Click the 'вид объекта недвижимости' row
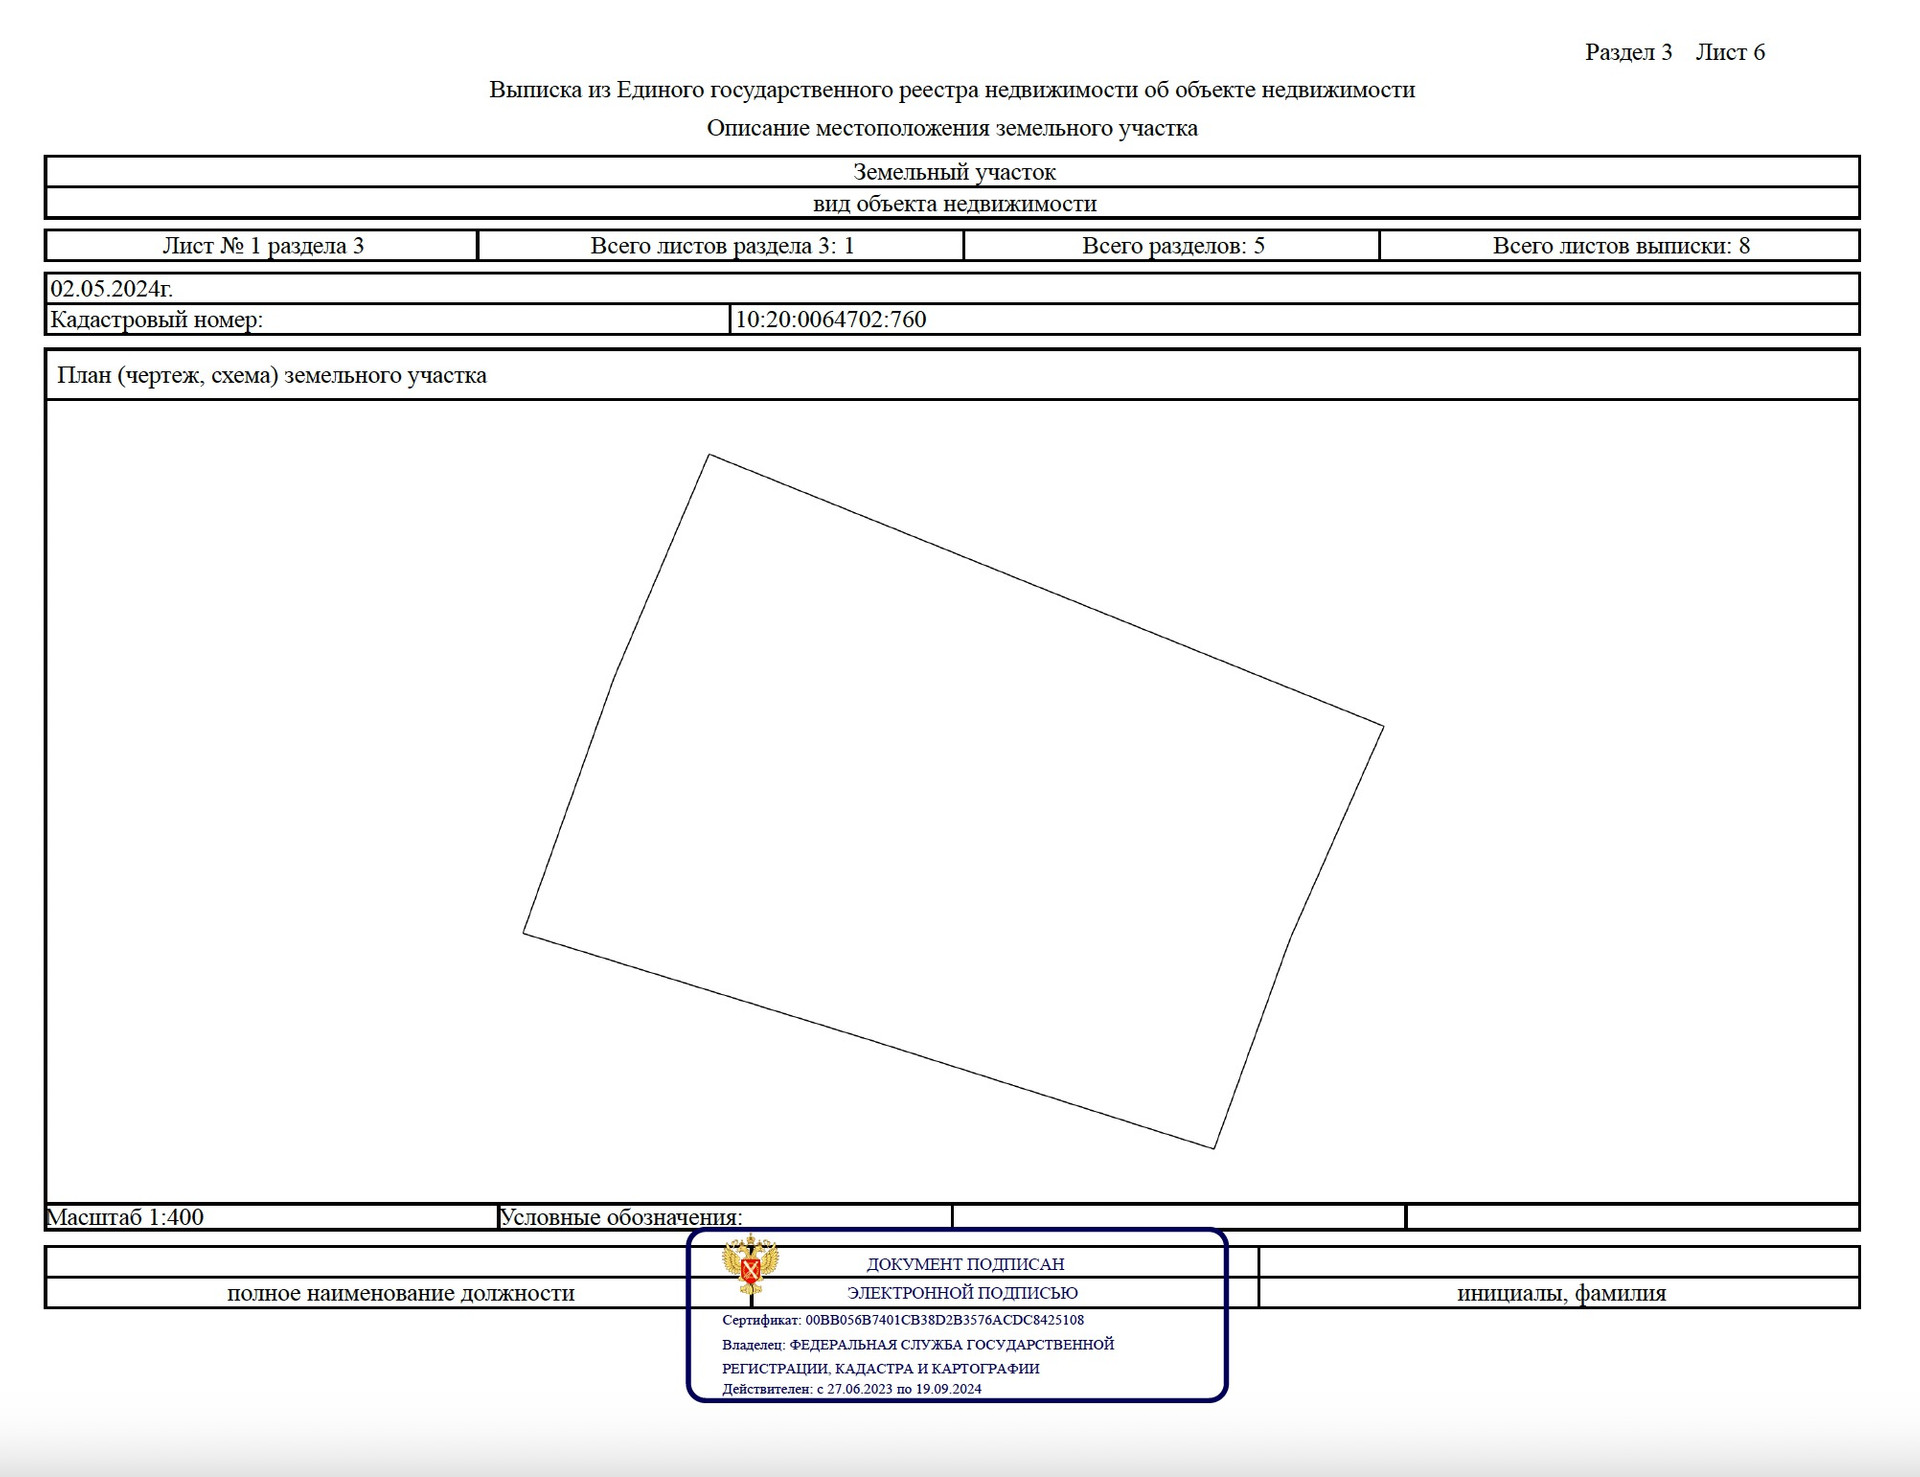 pyautogui.click(x=953, y=204)
